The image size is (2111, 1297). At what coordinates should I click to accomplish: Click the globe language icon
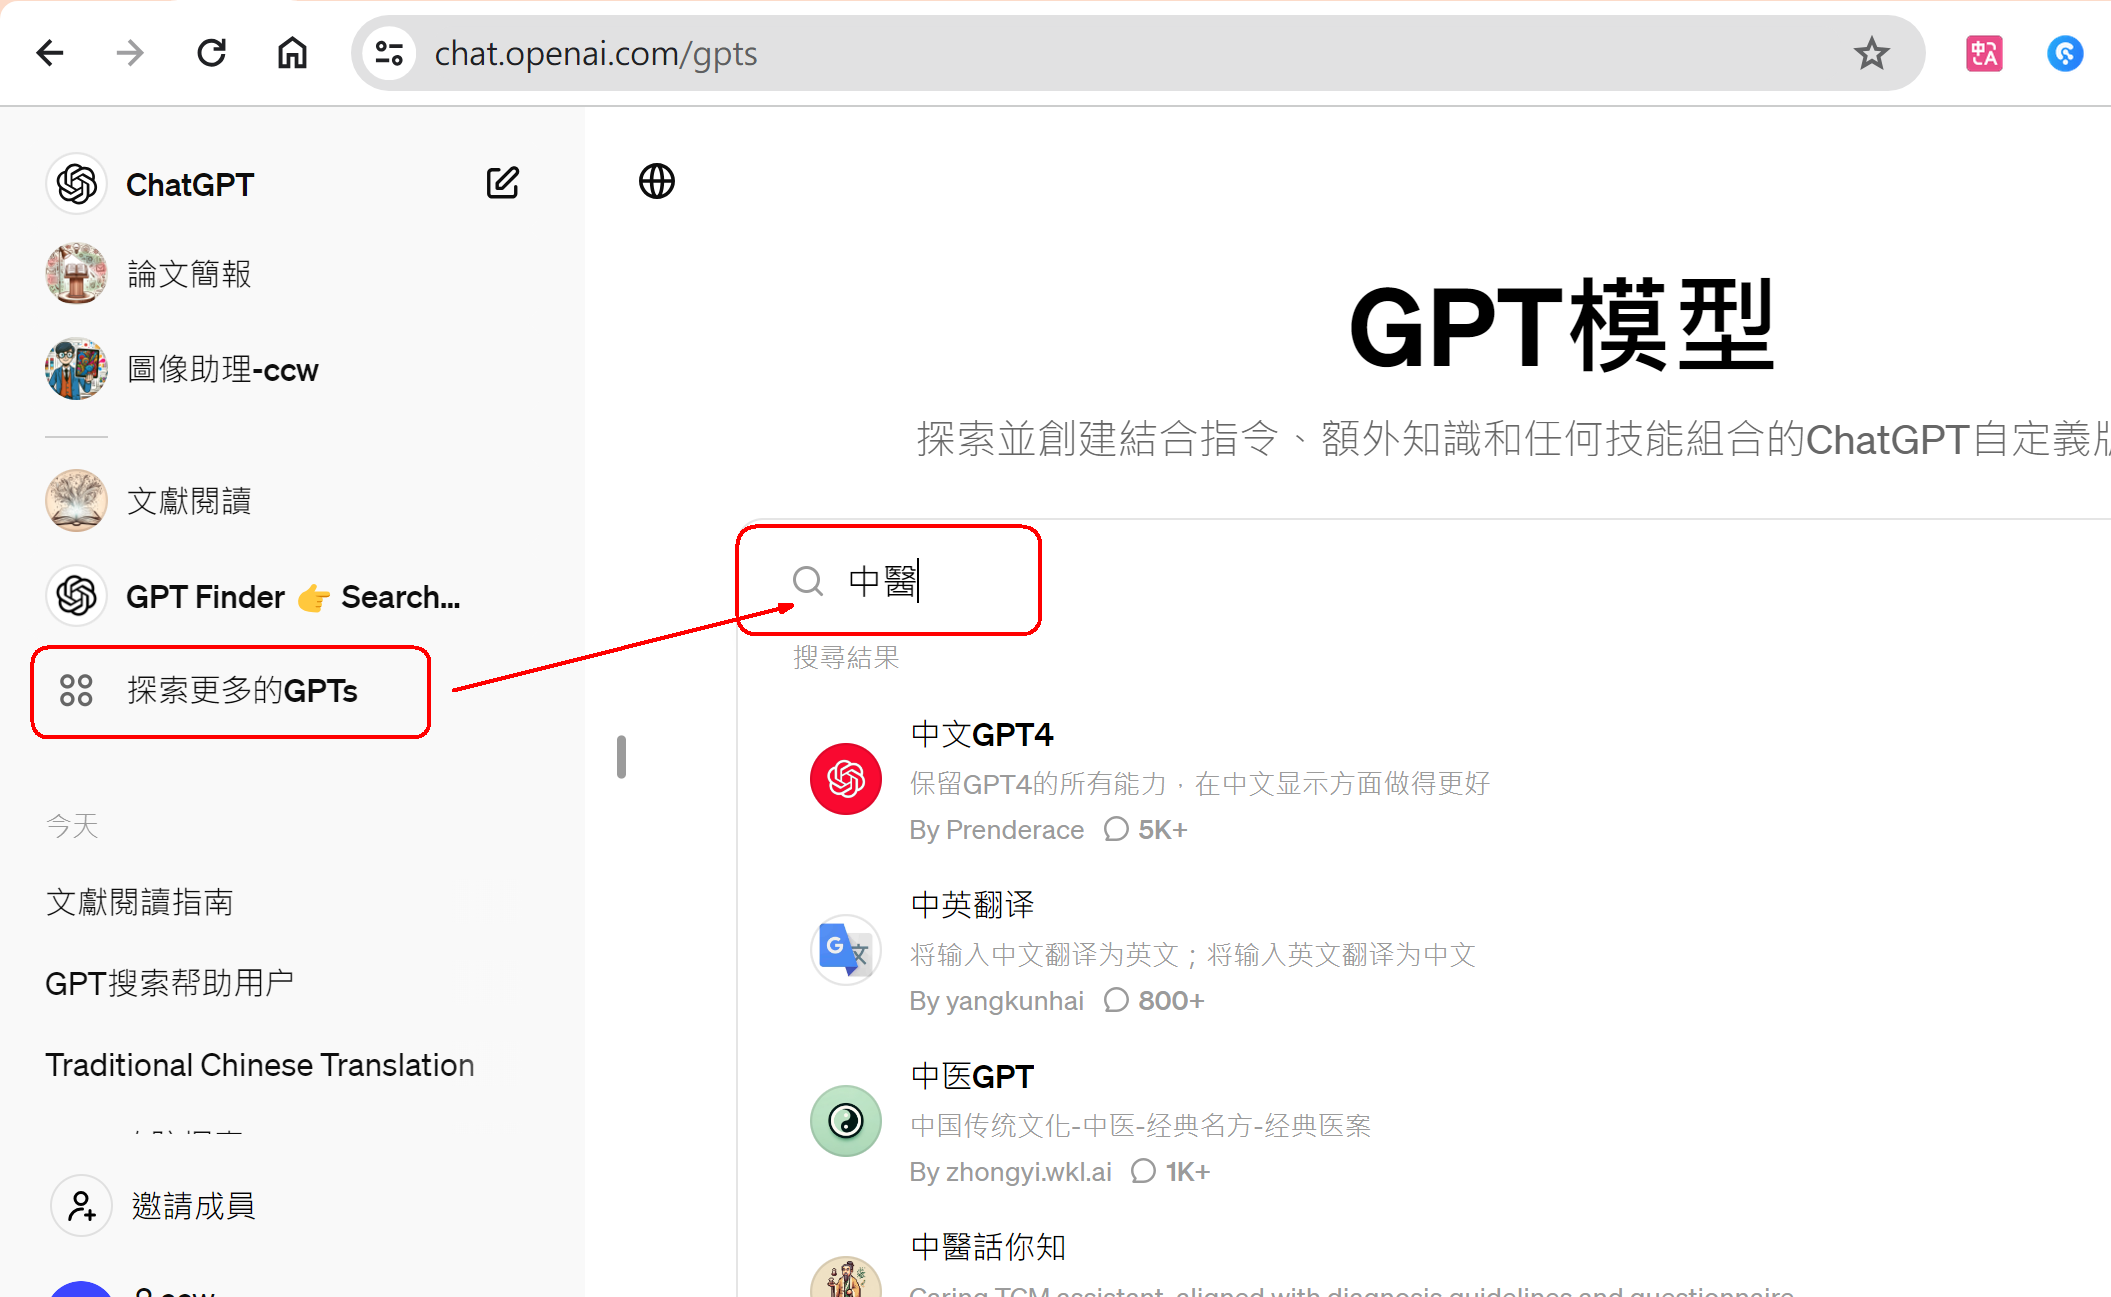click(x=656, y=182)
